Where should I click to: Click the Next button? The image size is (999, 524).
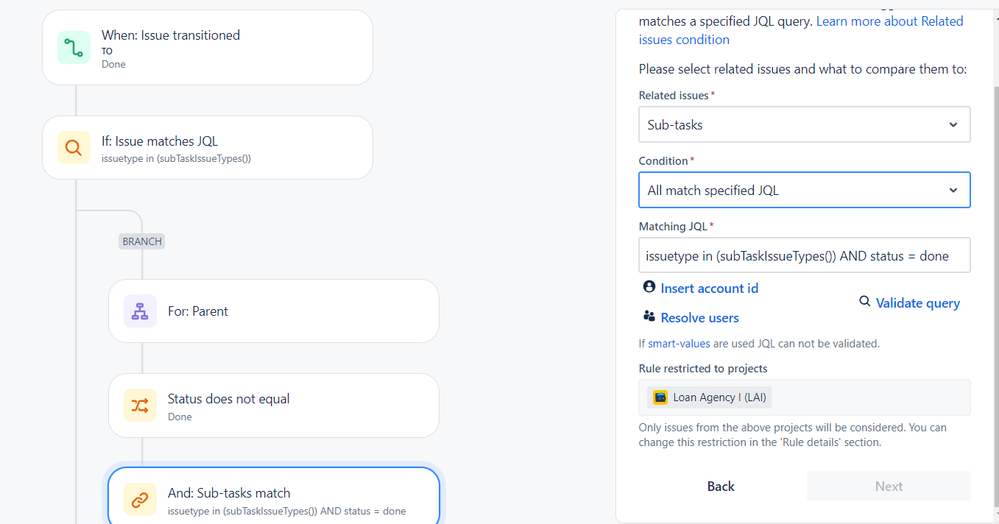pos(889,486)
